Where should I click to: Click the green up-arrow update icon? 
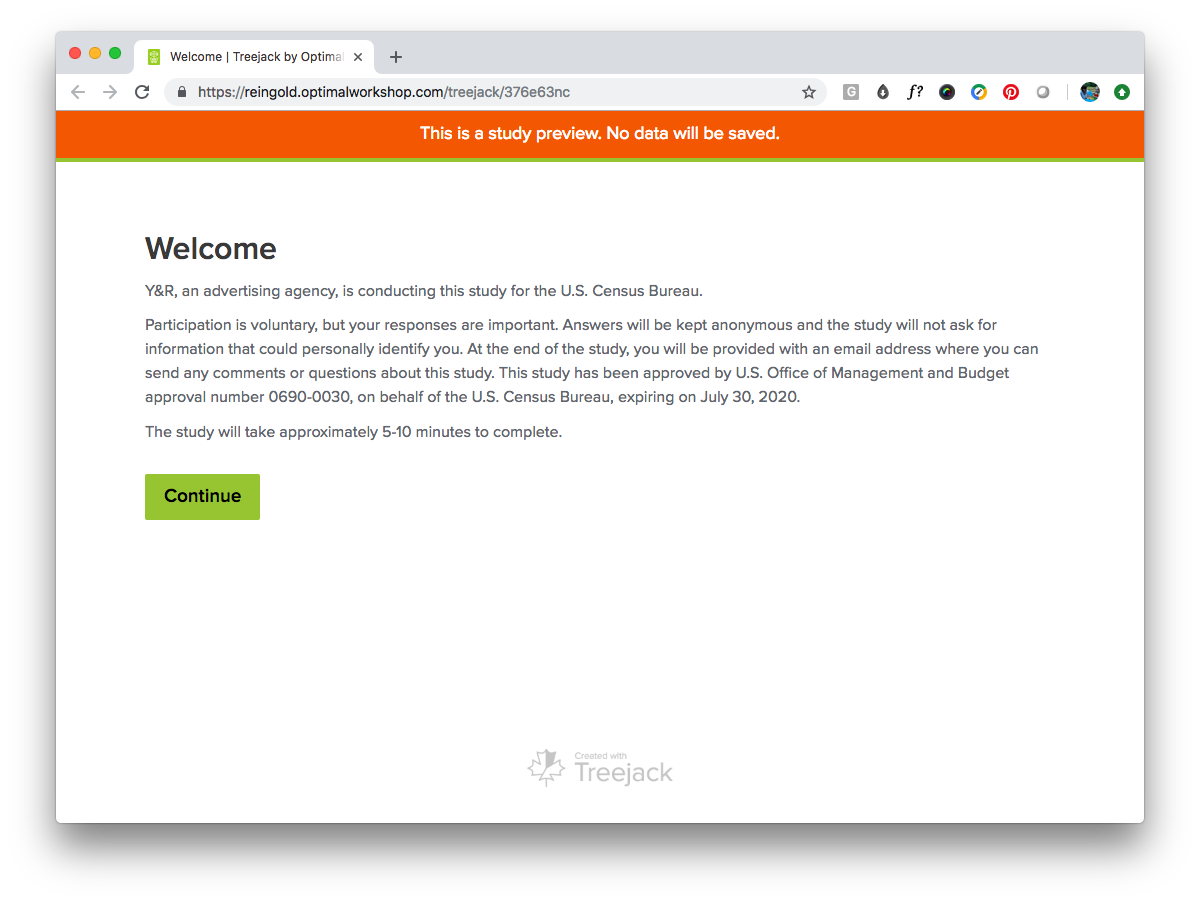coord(1122,92)
